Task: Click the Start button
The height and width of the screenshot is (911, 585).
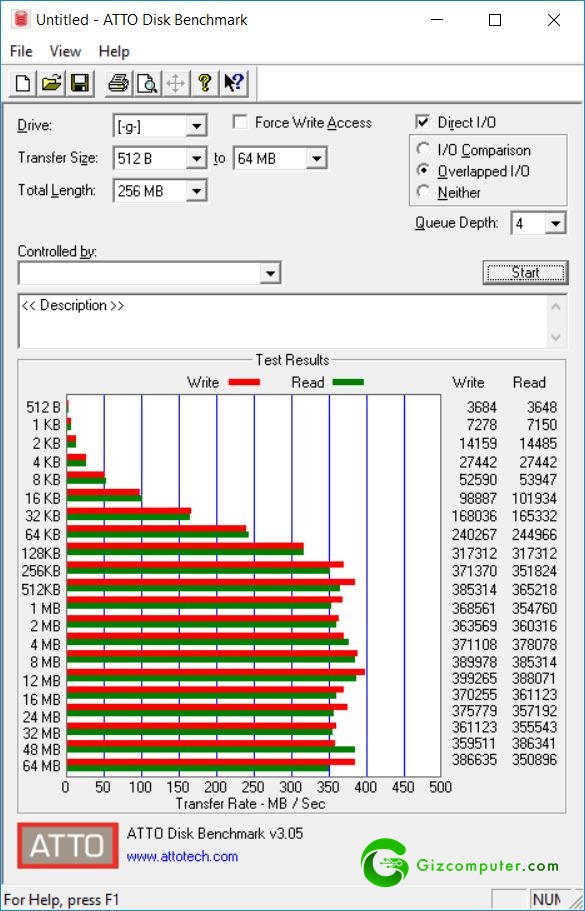Action: pyautogui.click(x=525, y=272)
